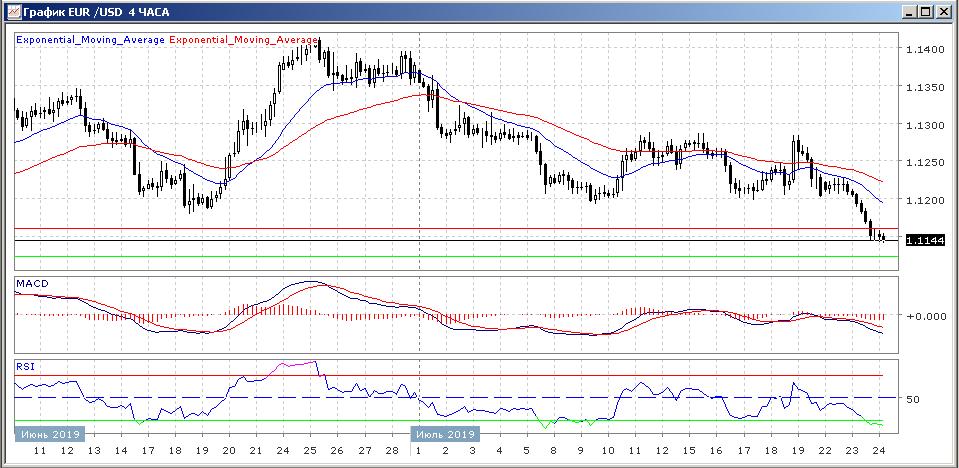Click date 19 under the July section
Screen dimensions: 959x468
(798, 451)
